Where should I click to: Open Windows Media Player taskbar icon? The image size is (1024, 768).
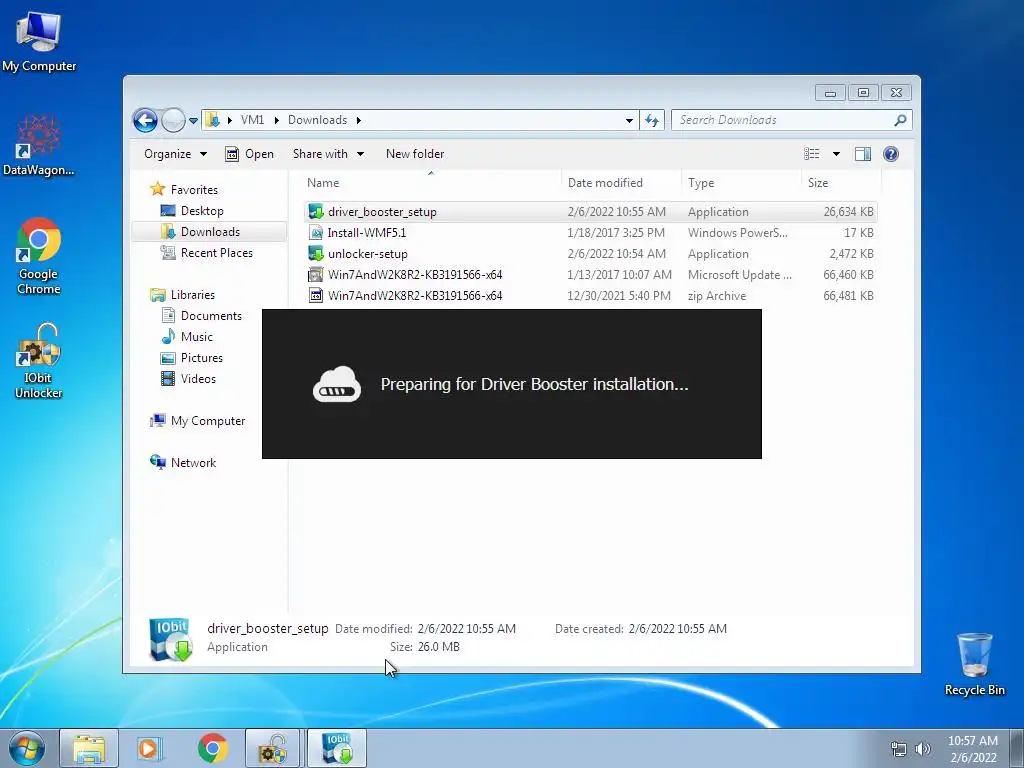(x=149, y=748)
